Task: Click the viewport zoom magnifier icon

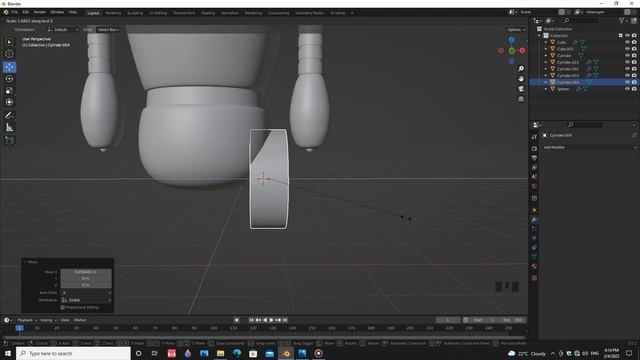Action: (521, 69)
